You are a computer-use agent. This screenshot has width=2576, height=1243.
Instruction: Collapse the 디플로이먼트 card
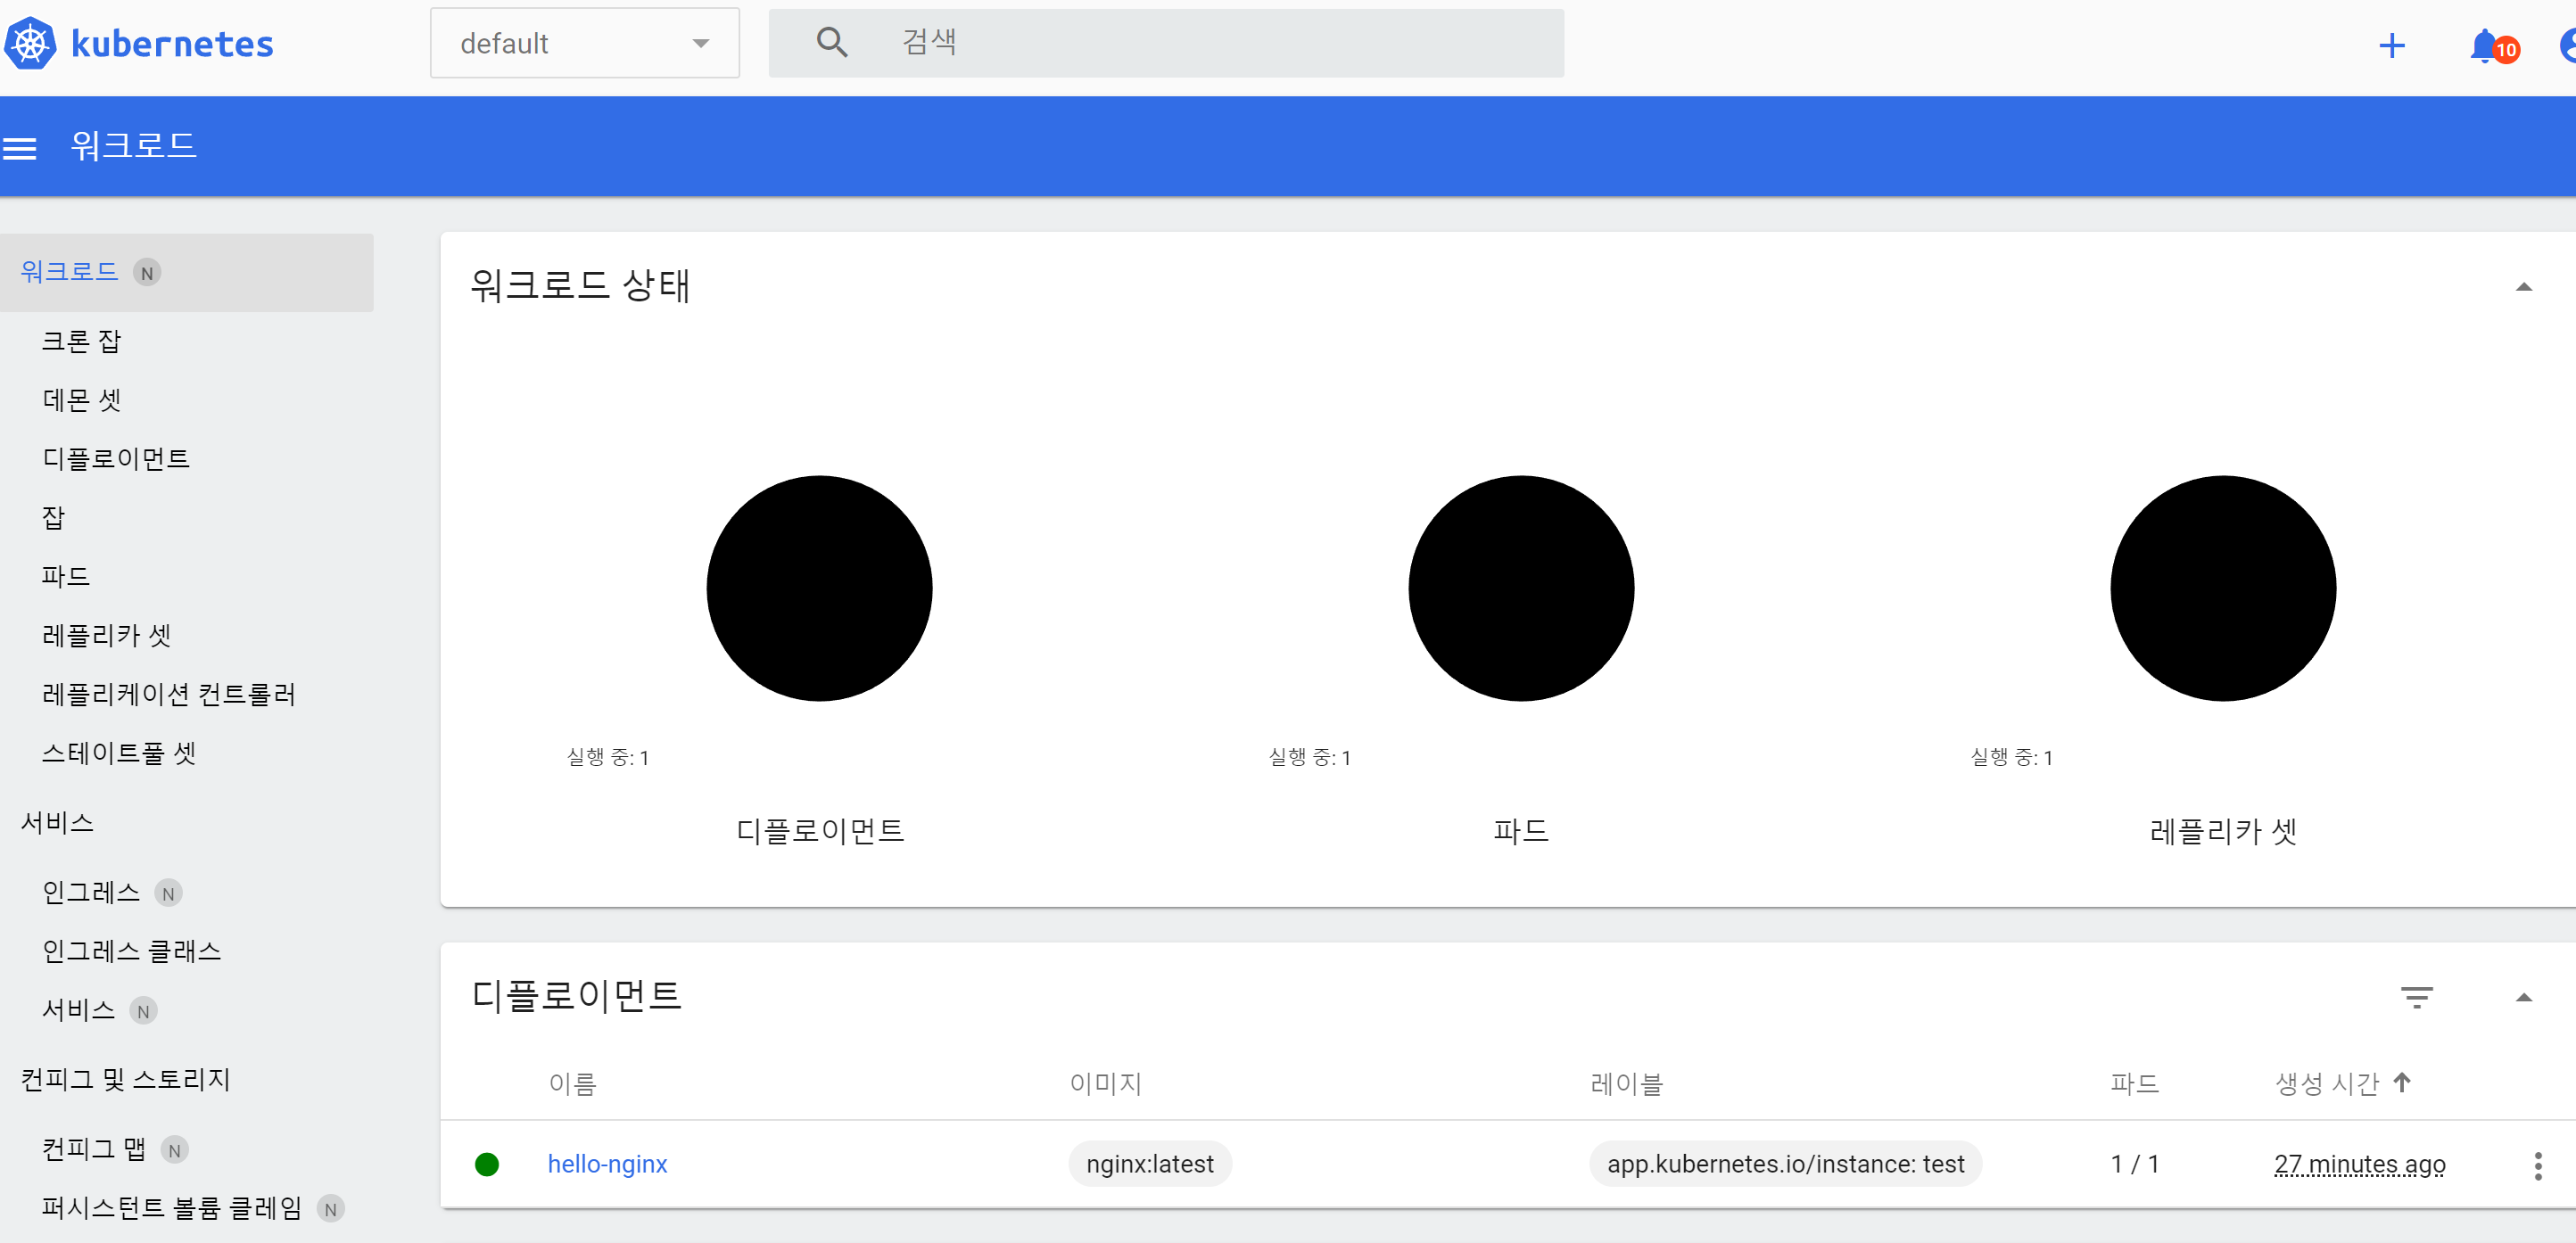[x=2523, y=997]
